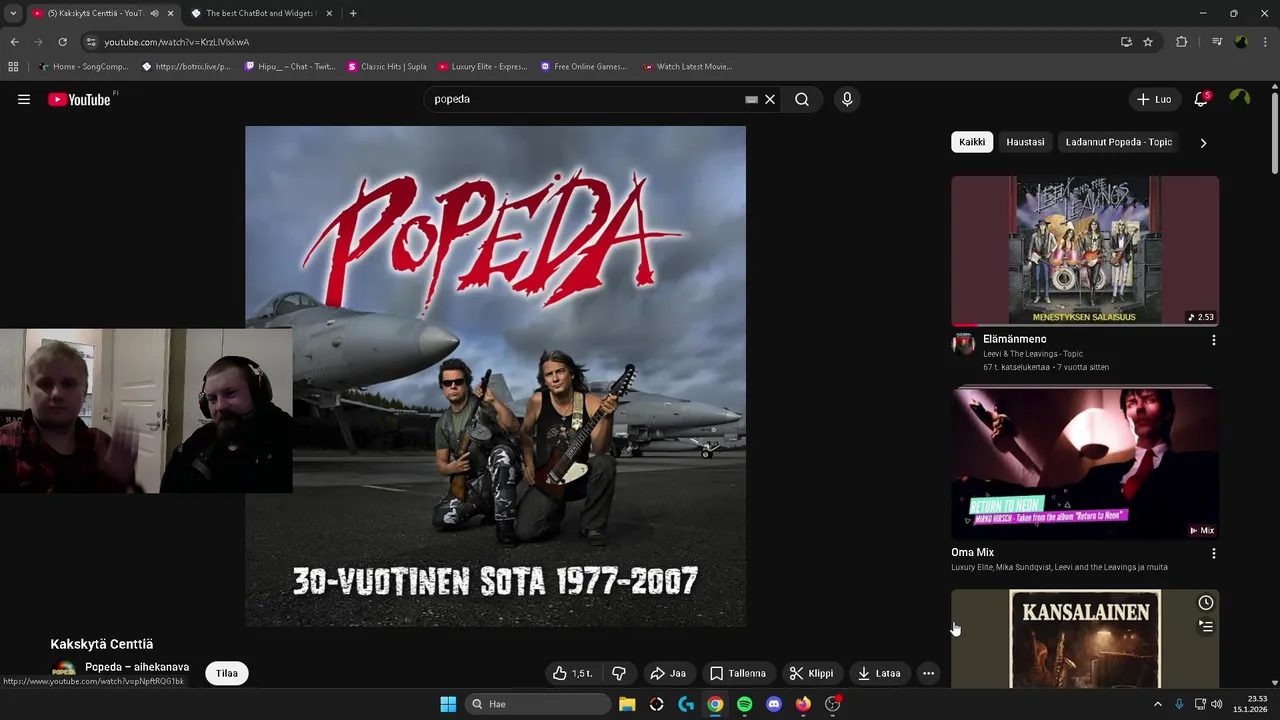Open the Leevi & The Leavings channel avatar

pyautogui.click(x=963, y=344)
